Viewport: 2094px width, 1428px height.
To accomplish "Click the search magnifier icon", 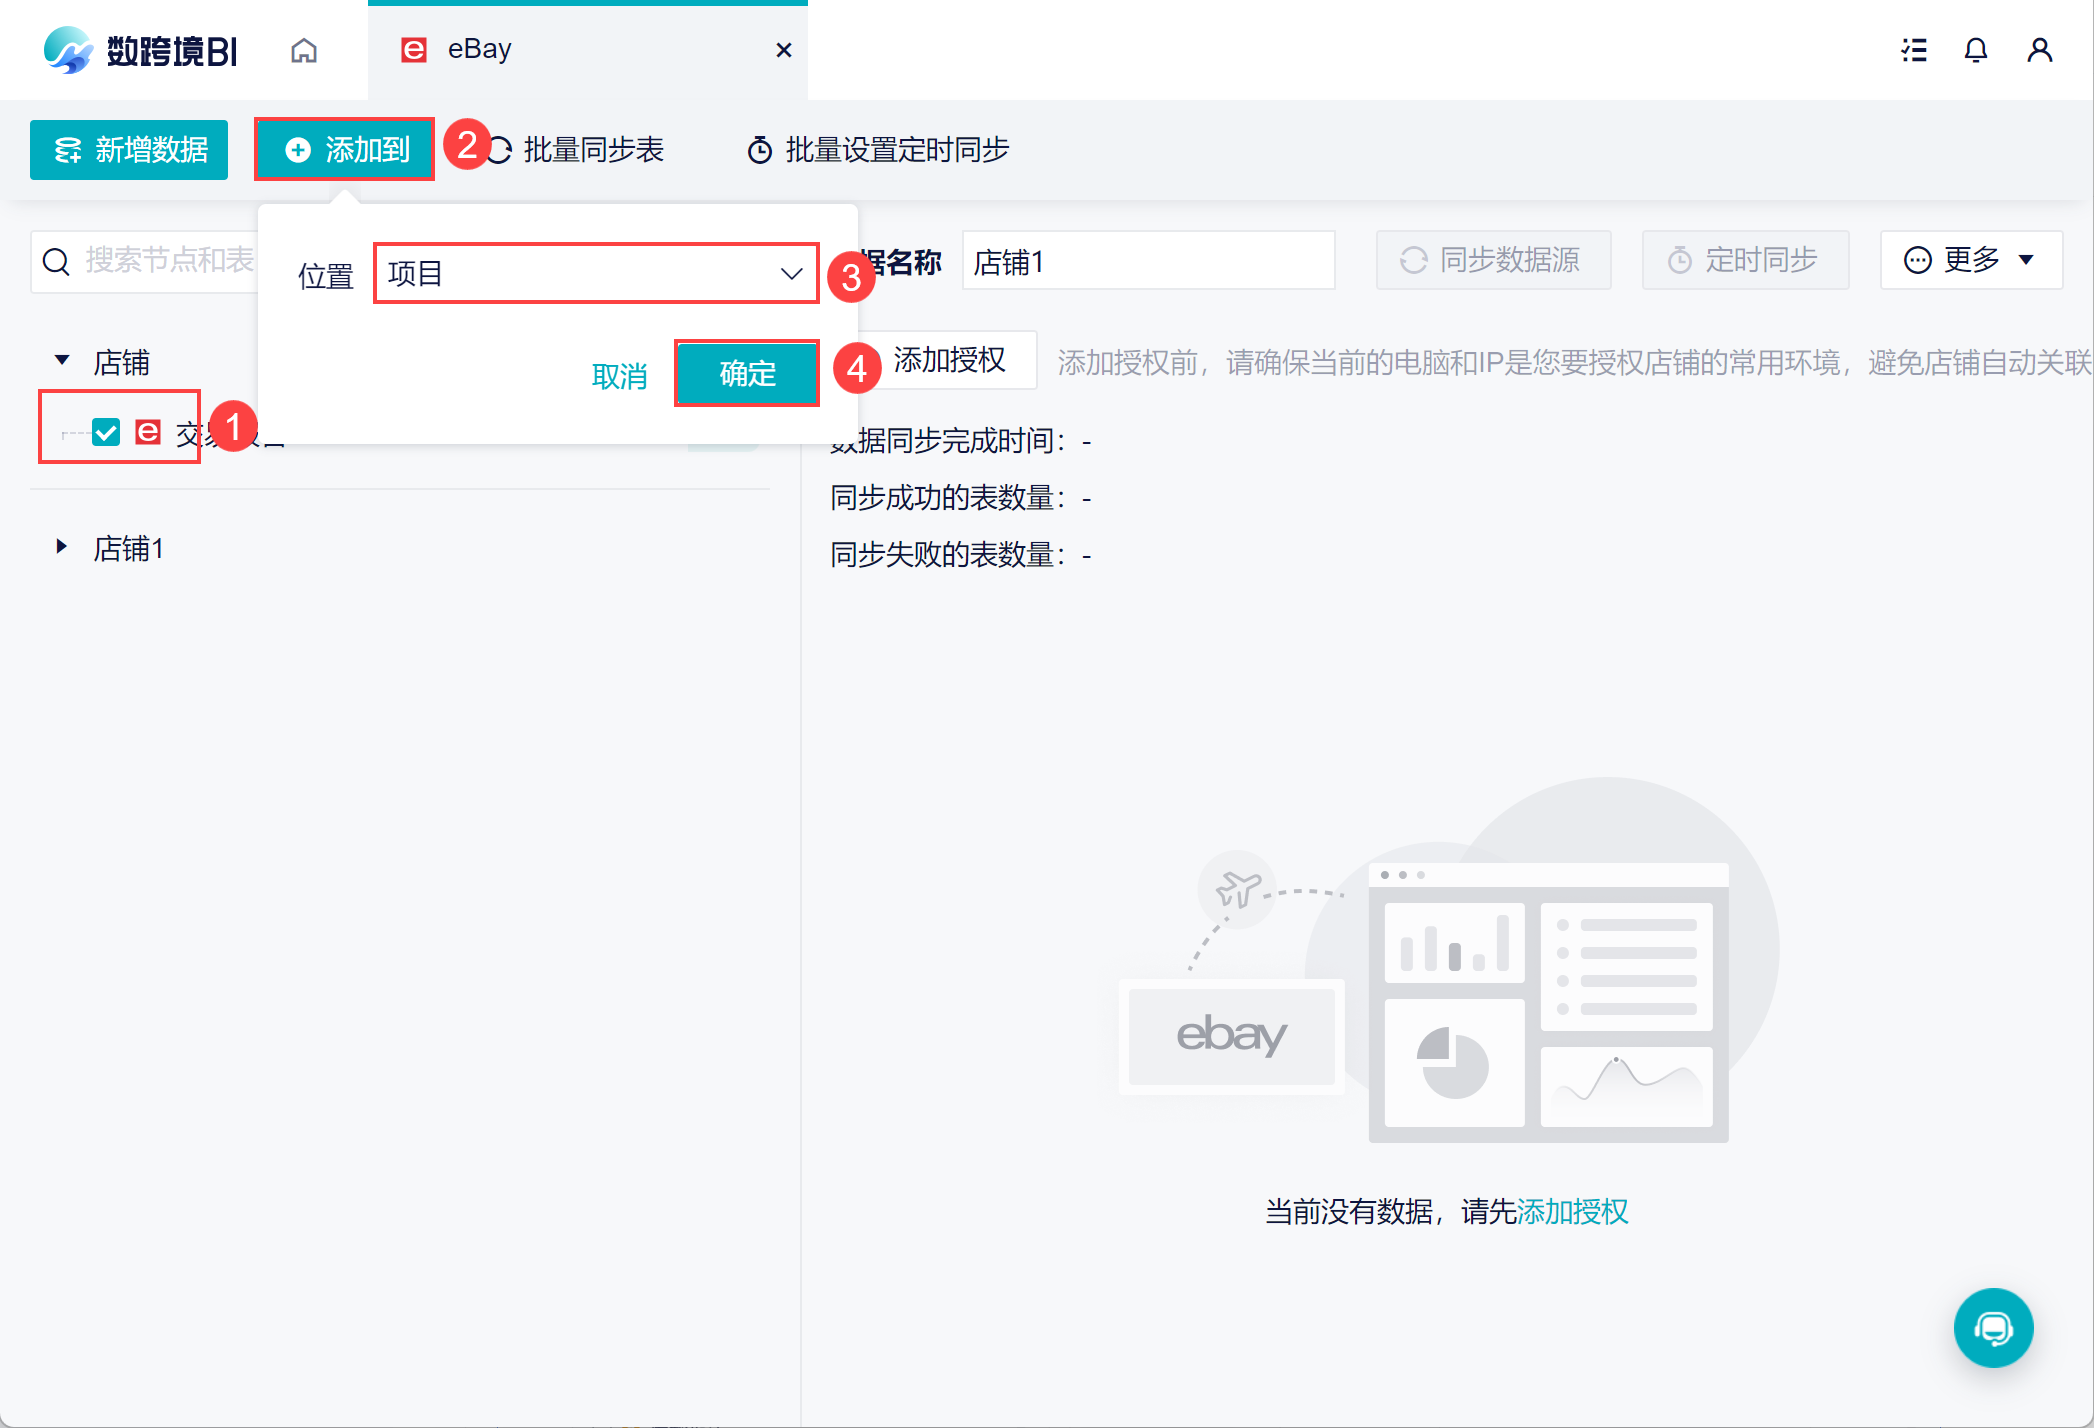I will pos(56,262).
